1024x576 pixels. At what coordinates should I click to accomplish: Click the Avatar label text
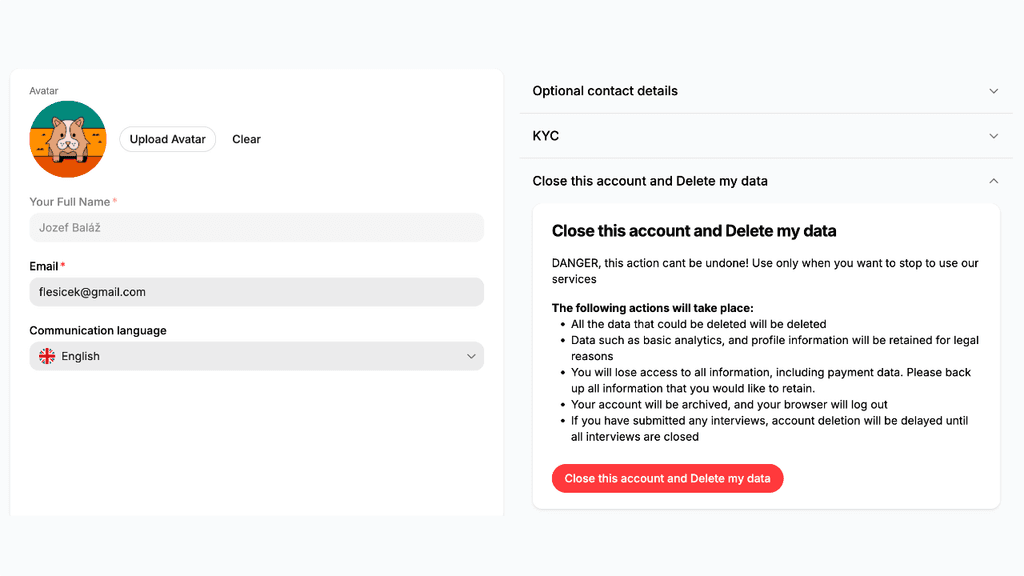click(x=44, y=91)
